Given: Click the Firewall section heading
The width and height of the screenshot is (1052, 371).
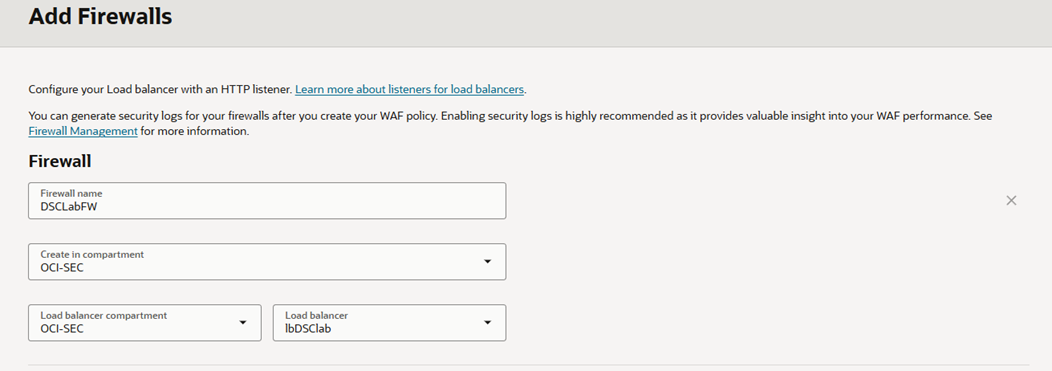Looking at the screenshot, I should pos(60,161).
